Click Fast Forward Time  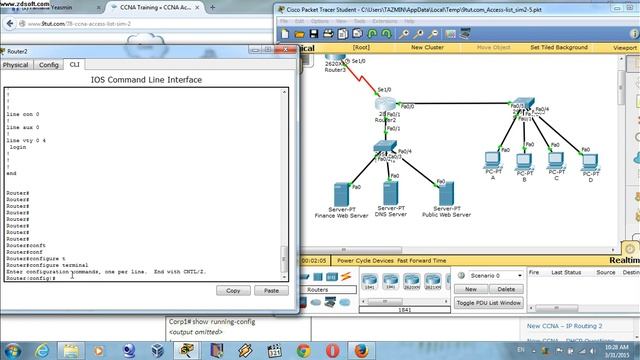point(422,260)
